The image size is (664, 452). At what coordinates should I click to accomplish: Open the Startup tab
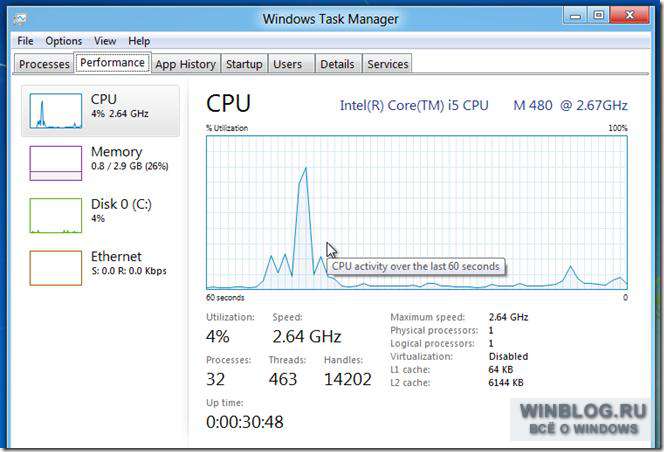click(244, 64)
